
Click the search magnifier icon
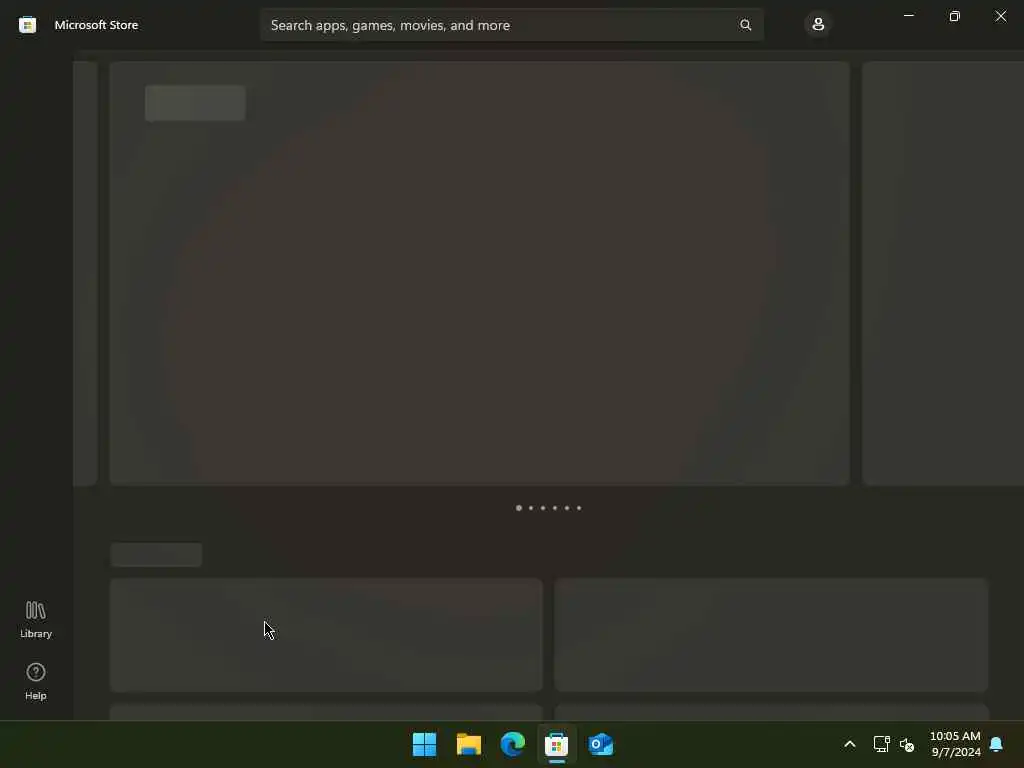(745, 25)
